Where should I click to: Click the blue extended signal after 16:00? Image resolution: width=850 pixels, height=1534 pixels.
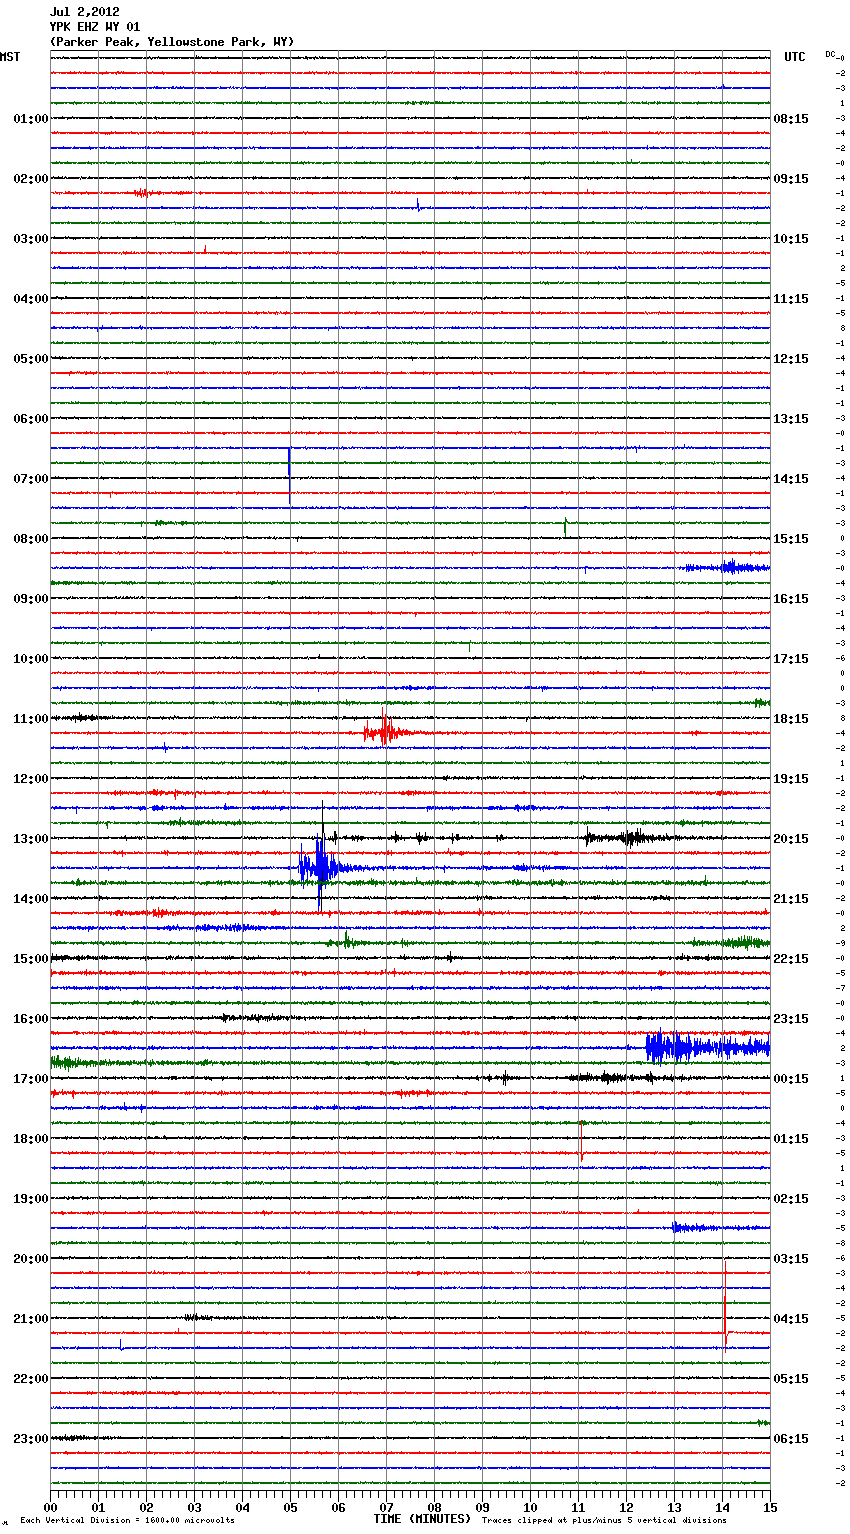(707, 1047)
